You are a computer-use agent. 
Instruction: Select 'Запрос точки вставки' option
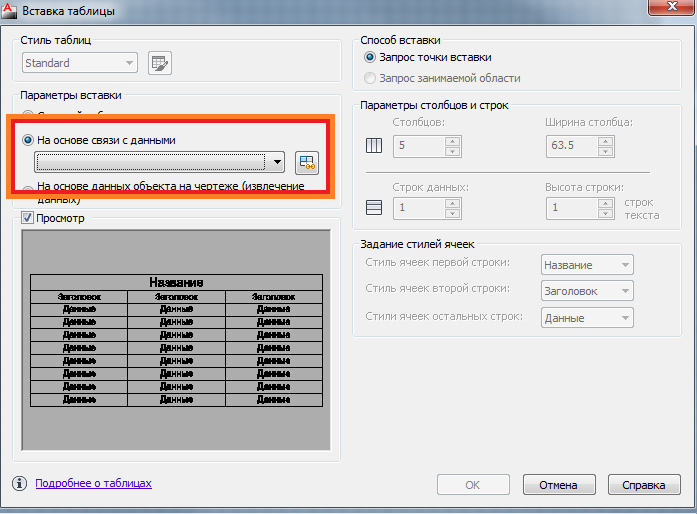pyautogui.click(x=371, y=58)
